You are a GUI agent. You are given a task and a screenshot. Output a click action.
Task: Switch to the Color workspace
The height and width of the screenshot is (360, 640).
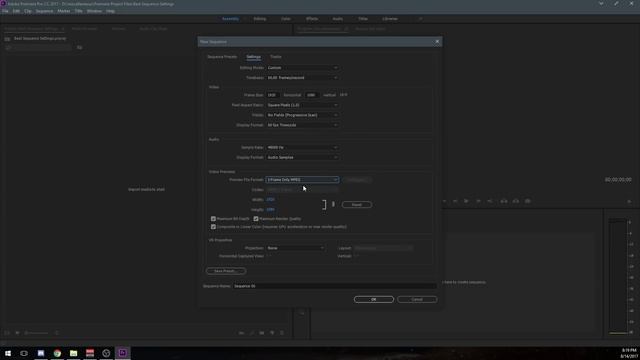tap(286, 19)
